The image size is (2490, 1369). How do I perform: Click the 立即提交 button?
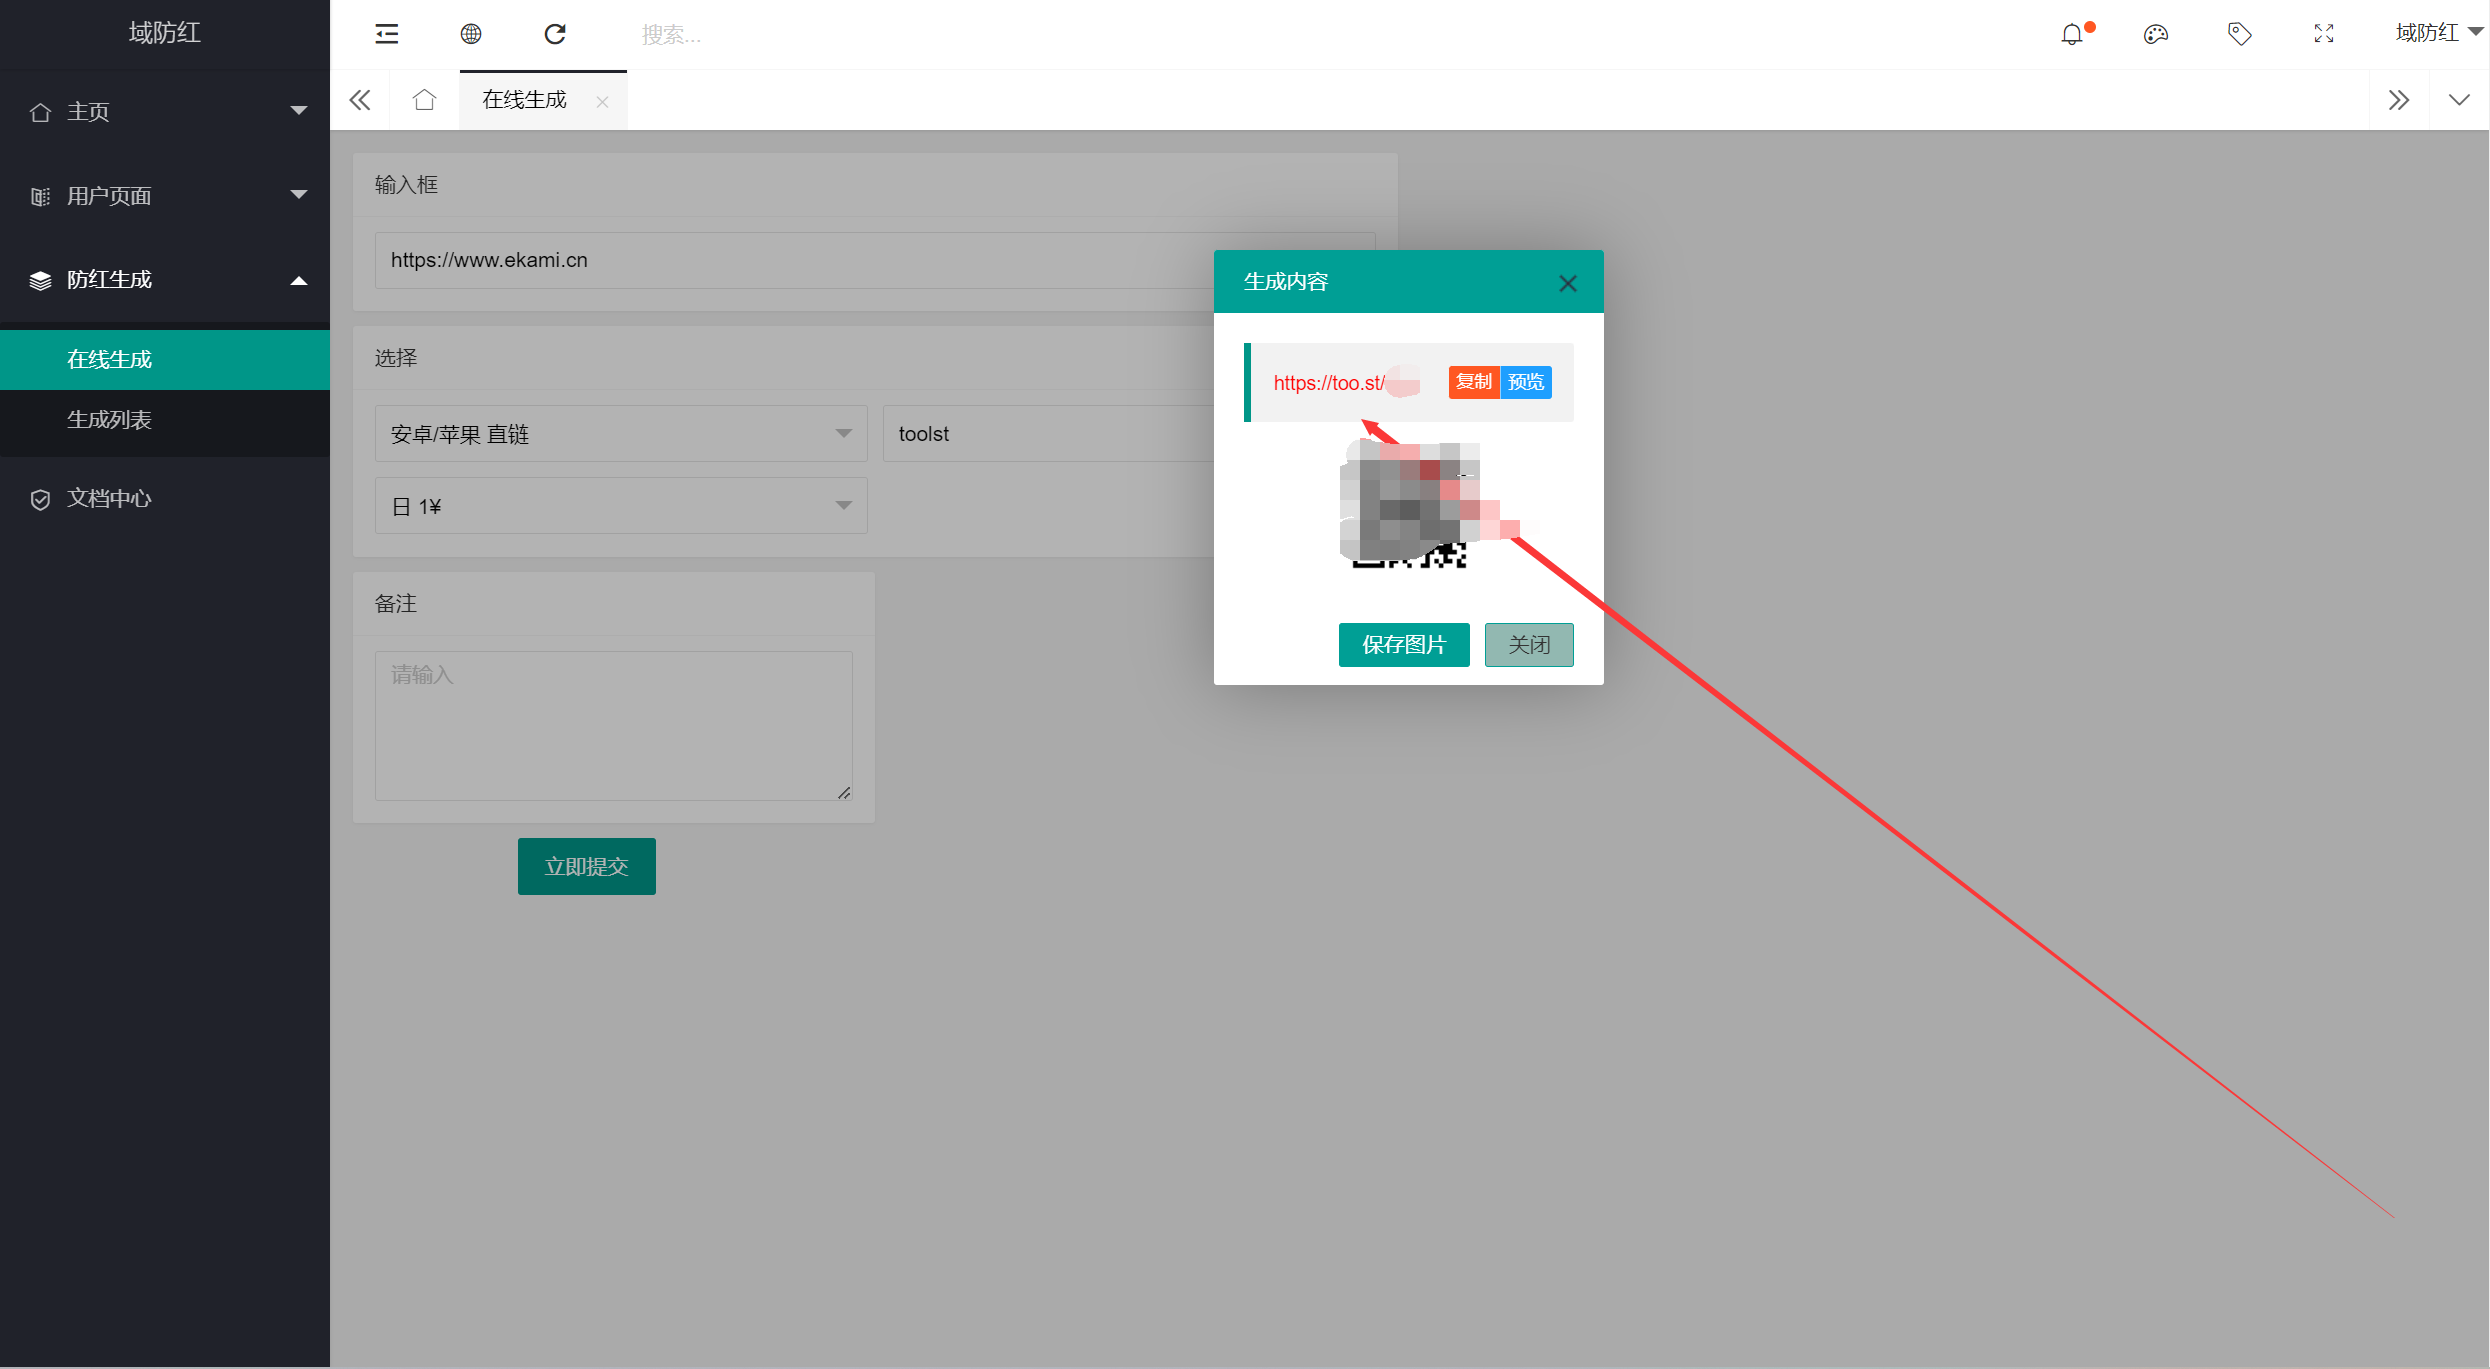tap(587, 866)
